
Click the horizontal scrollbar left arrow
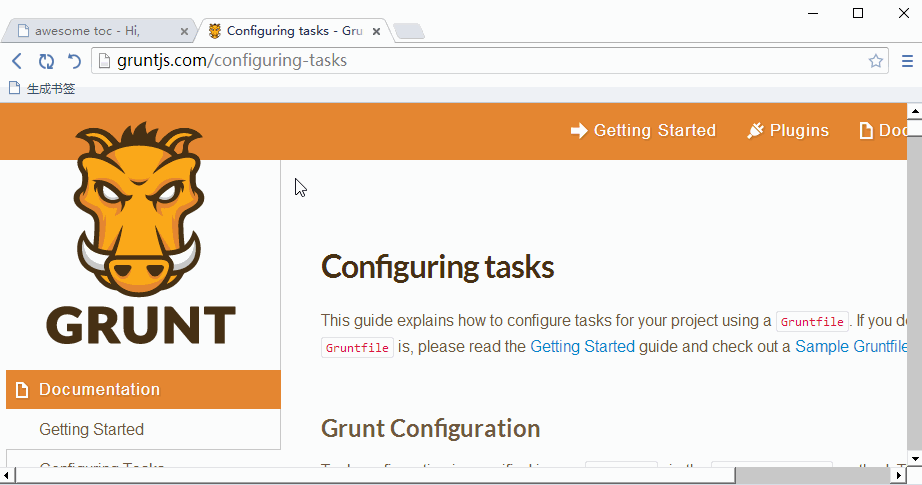pos(6,475)
